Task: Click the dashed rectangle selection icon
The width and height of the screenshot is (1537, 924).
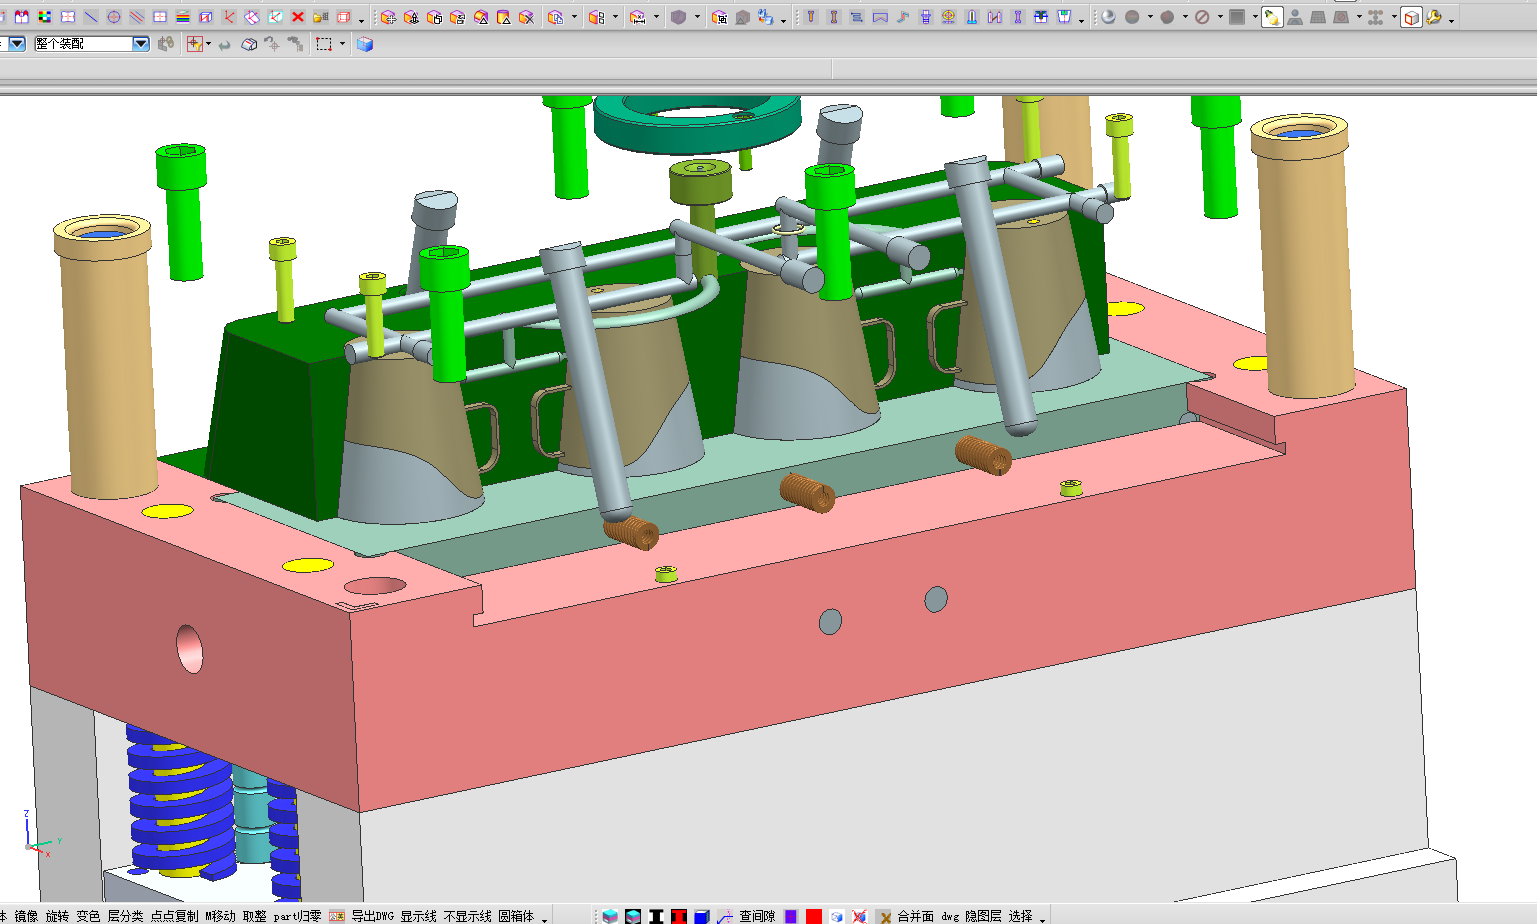Action: point(324,44)
